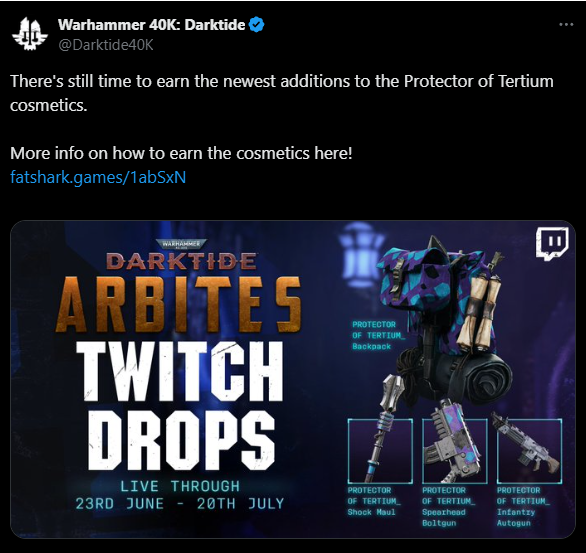Open the fatshark.games/1abSxN link

(x=98, y=177)
